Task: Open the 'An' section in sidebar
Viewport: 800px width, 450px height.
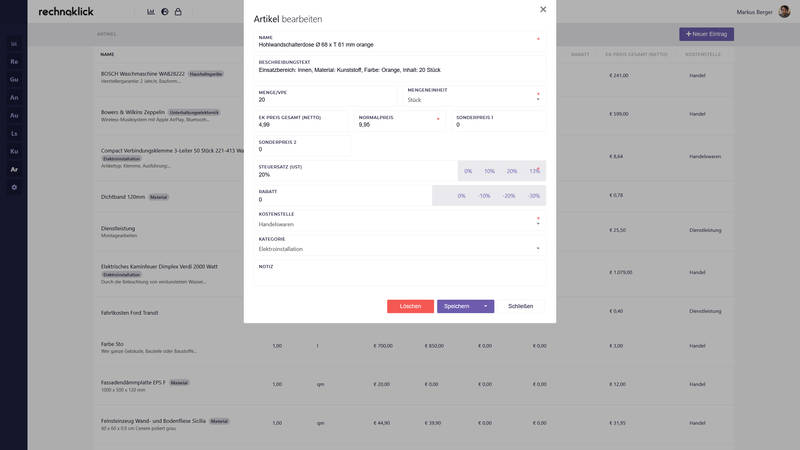Action: [x=14, y=97]
